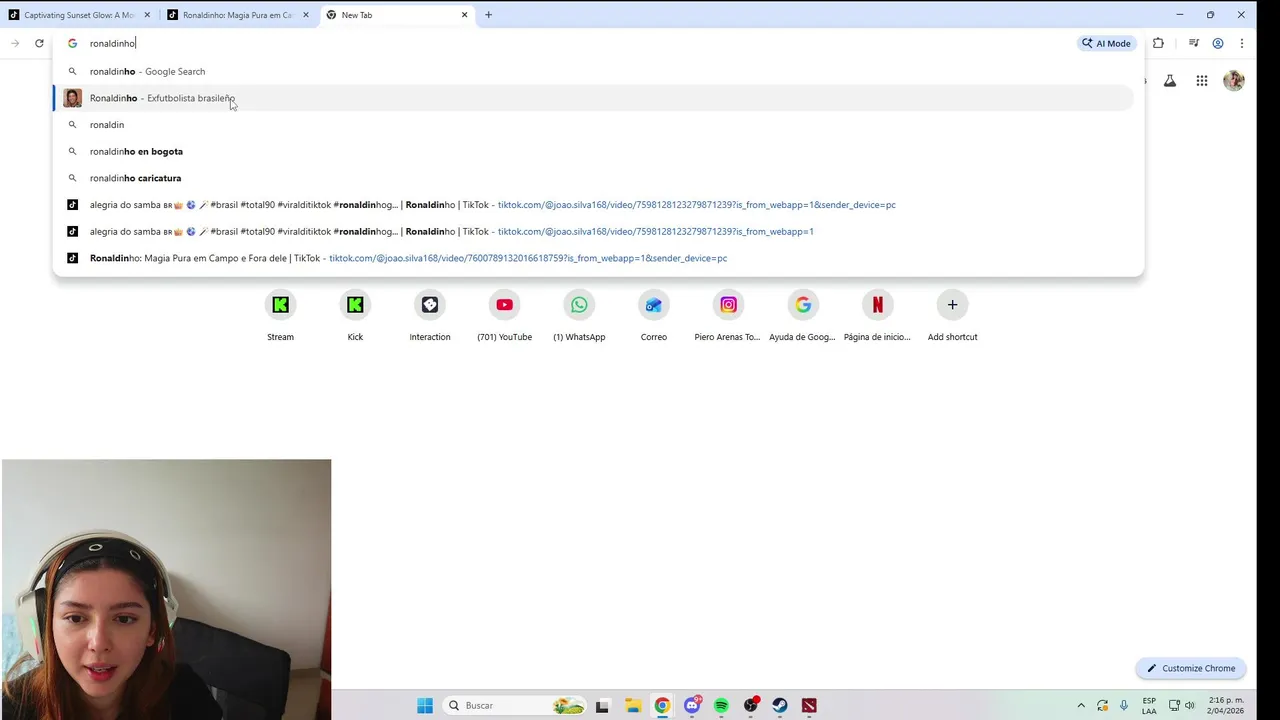Open the Google account avatar
1280x720 pixels.
click(1234, 81)
